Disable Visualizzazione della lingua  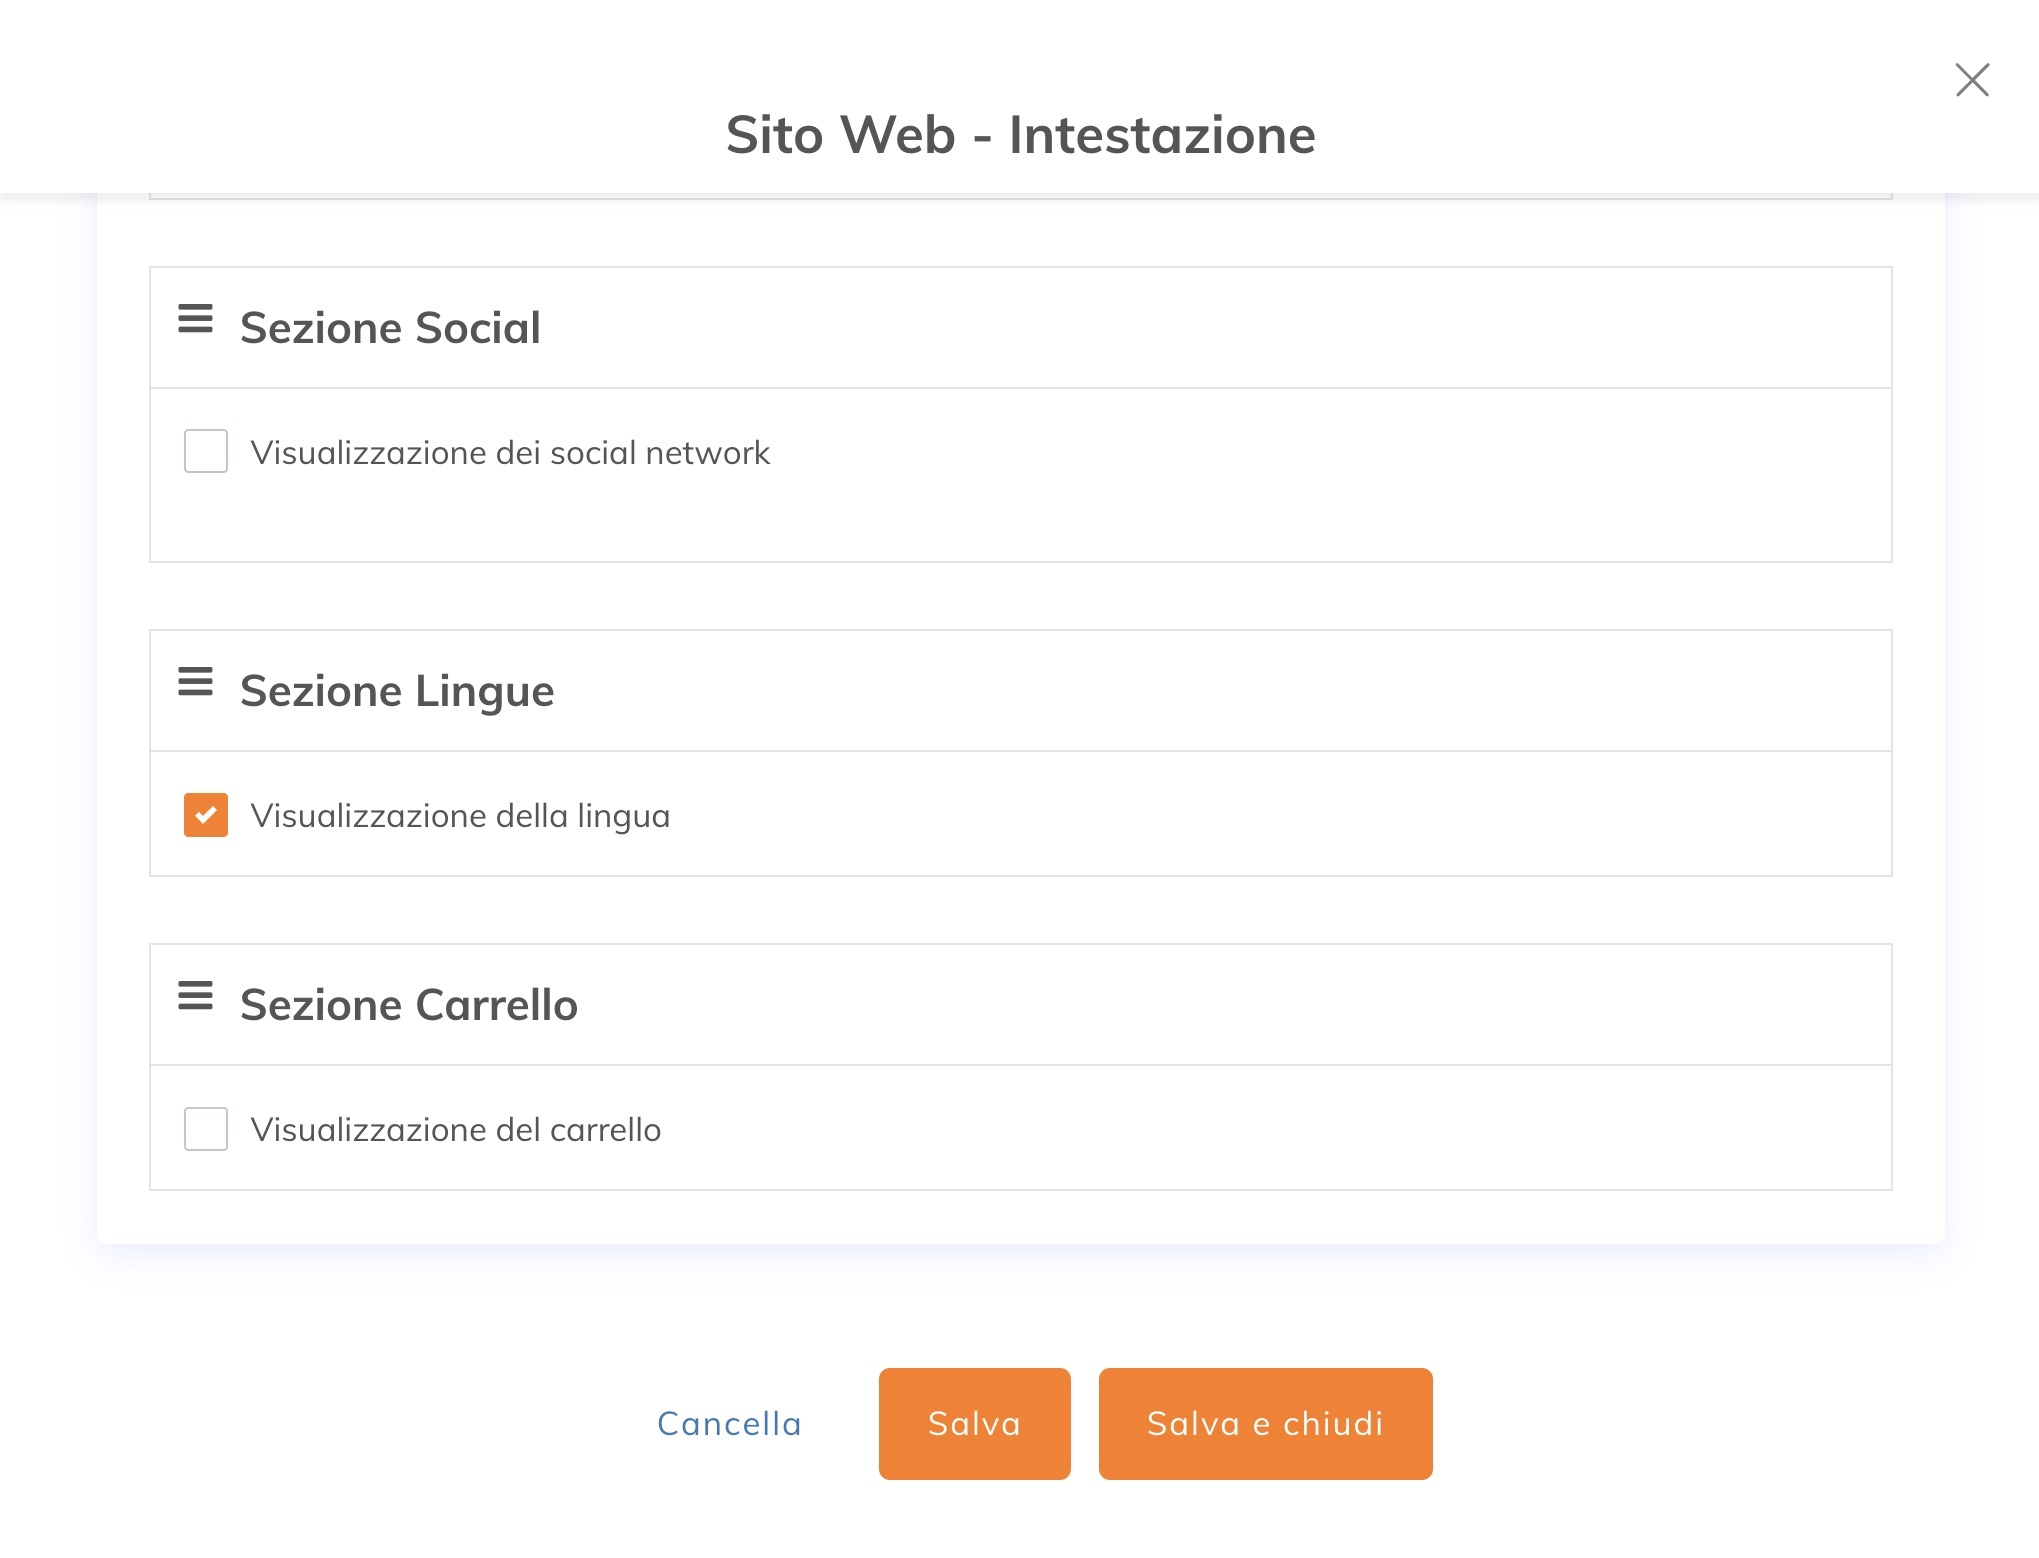tap(206, 815)
